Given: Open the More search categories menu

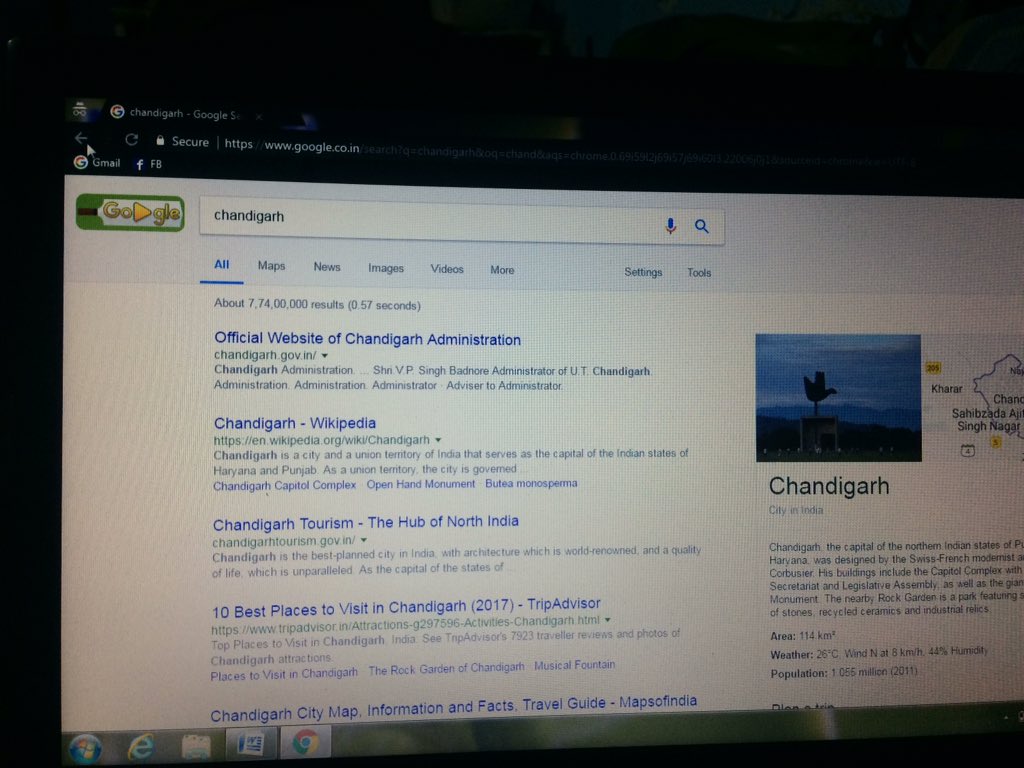Looking at the screenshot, I should 502,270.
